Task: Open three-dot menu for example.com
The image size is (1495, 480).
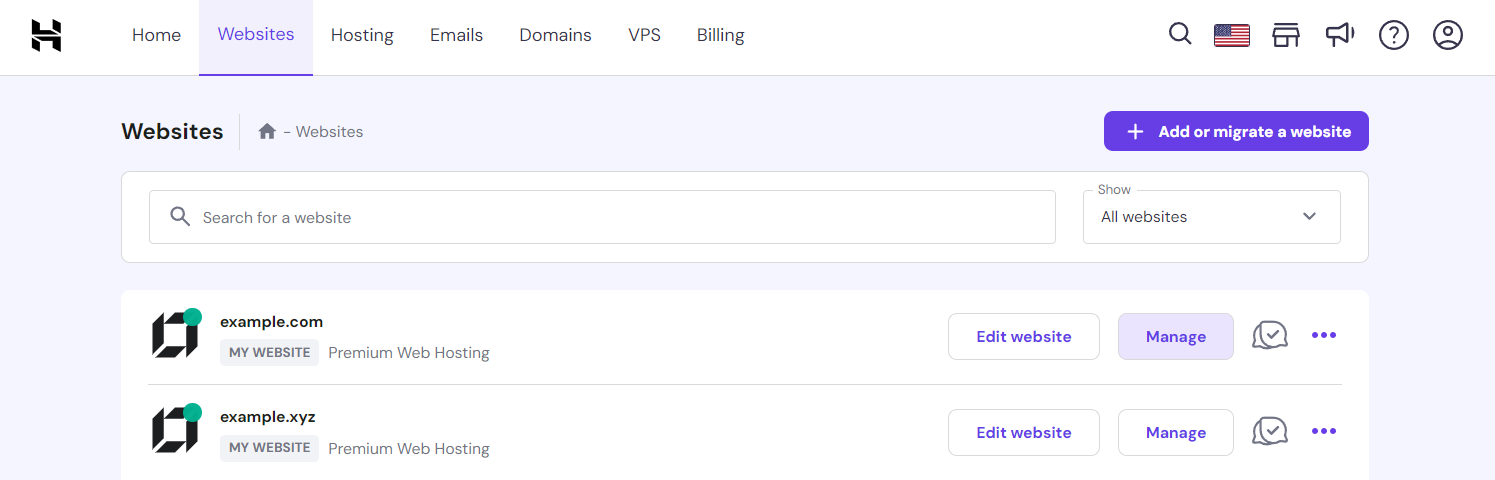Action: [1324, 336]
